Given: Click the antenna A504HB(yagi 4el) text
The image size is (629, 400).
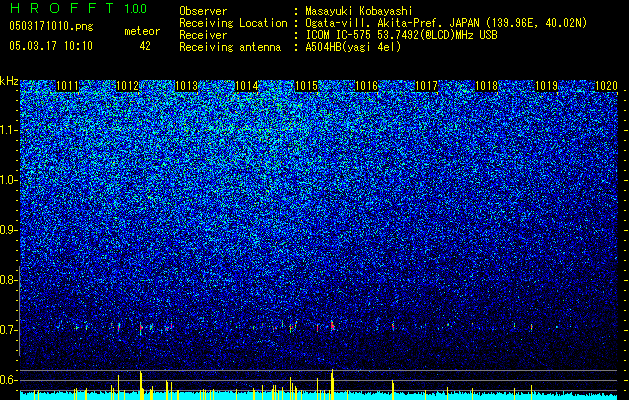Looking at the screenshot, I should click(x=353, y=47).
